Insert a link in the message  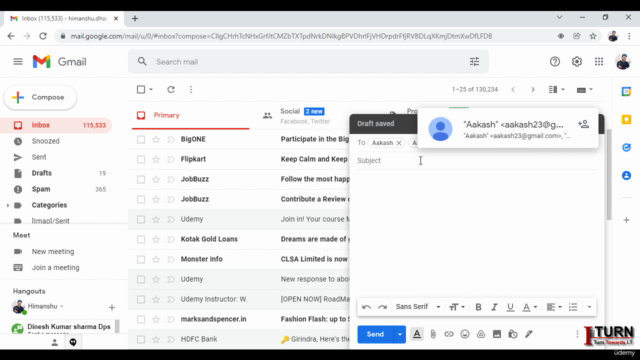449,334
